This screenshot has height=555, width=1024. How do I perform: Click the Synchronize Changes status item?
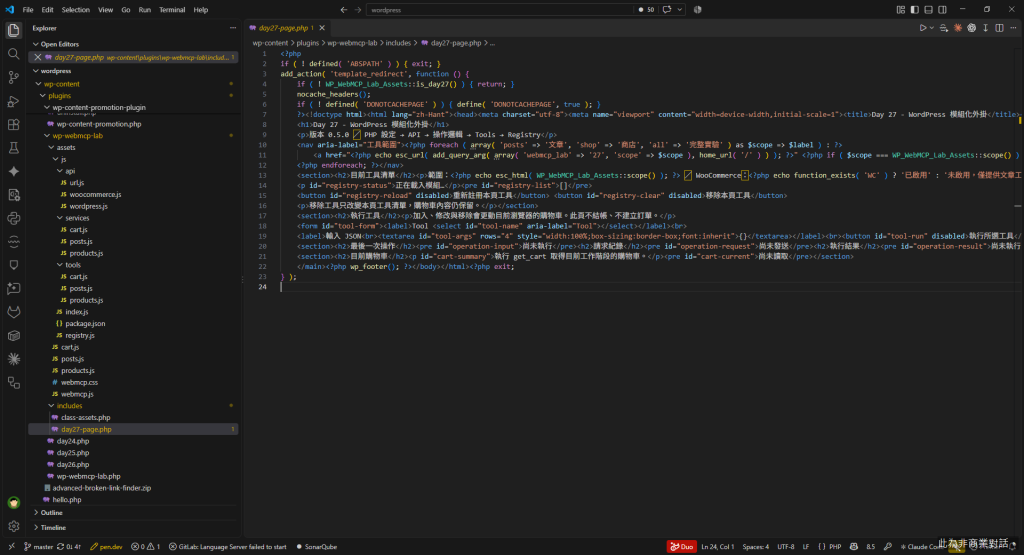click(69, 547)
